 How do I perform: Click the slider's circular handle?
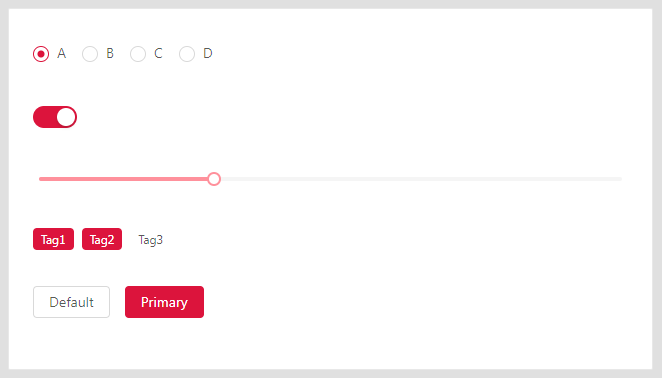pyautogui.click(x=214, y=179)
